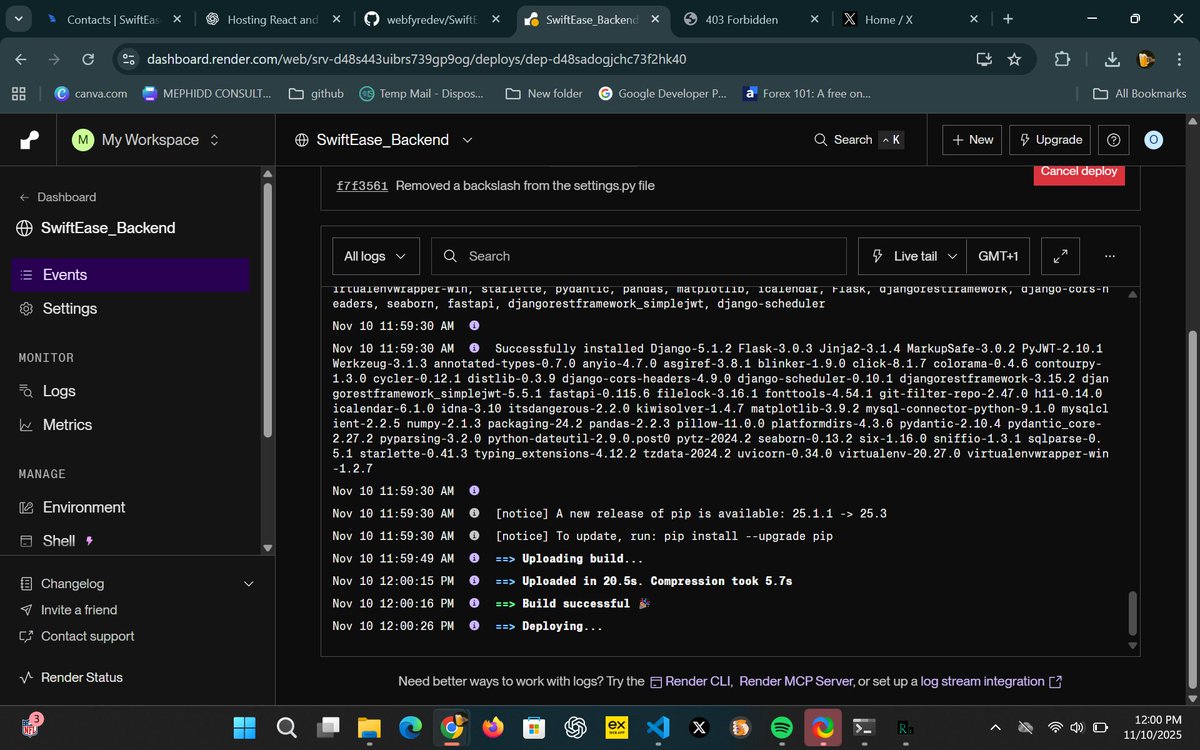Click the help question mark icon
This screenshot has width=1200, height=750.
point(1113,139)
